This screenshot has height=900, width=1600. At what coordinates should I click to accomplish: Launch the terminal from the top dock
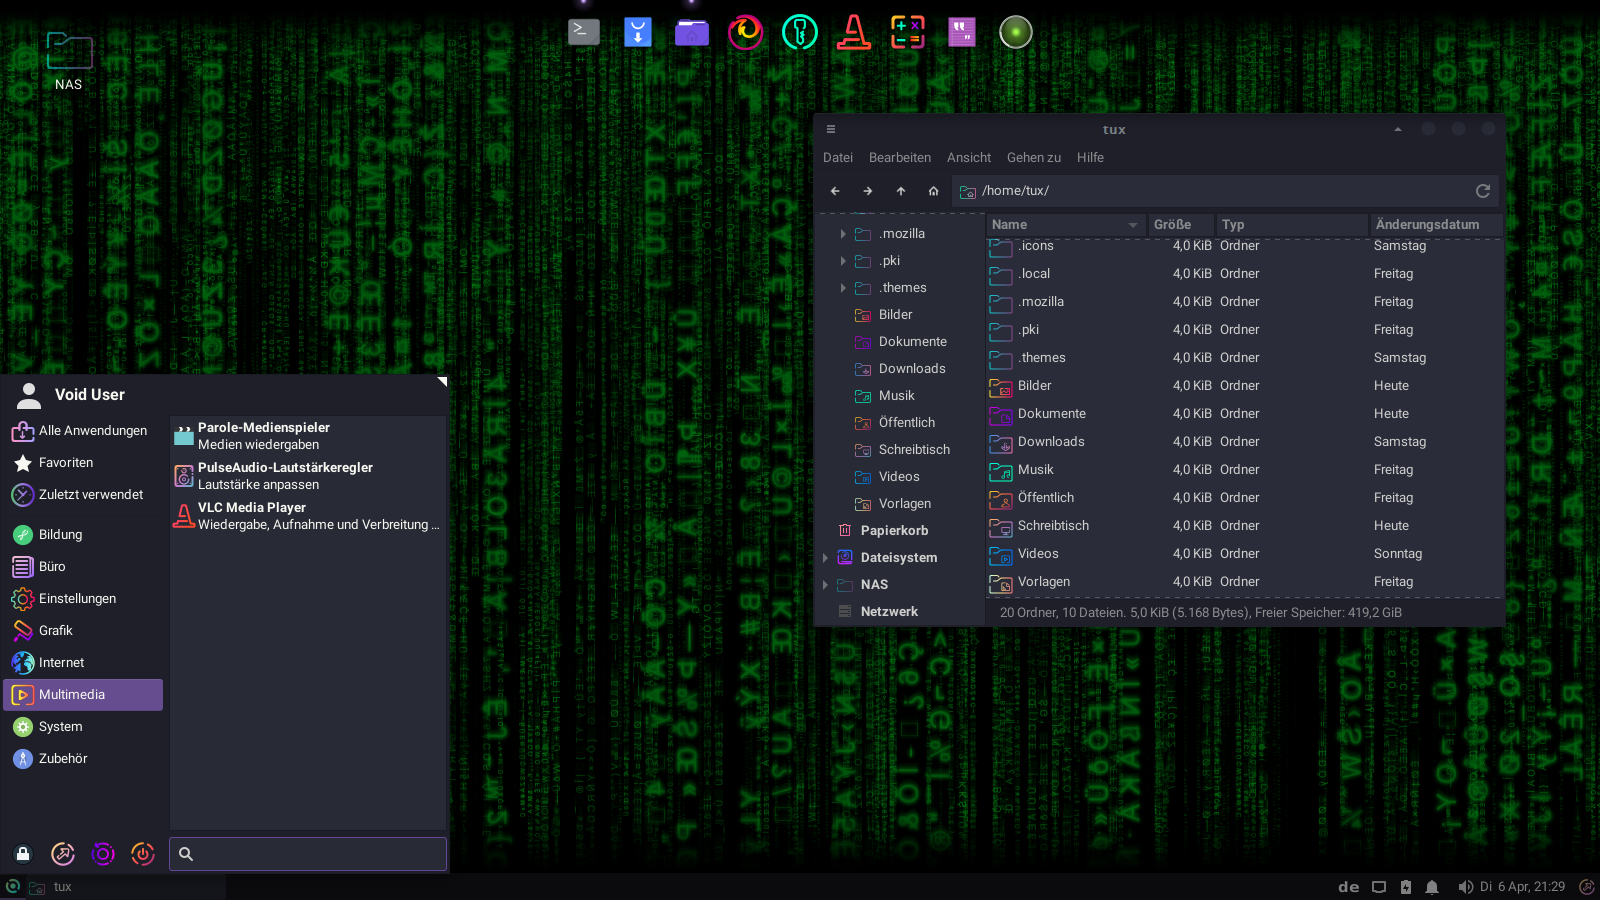pyautogui.click(x=584, y=32)
